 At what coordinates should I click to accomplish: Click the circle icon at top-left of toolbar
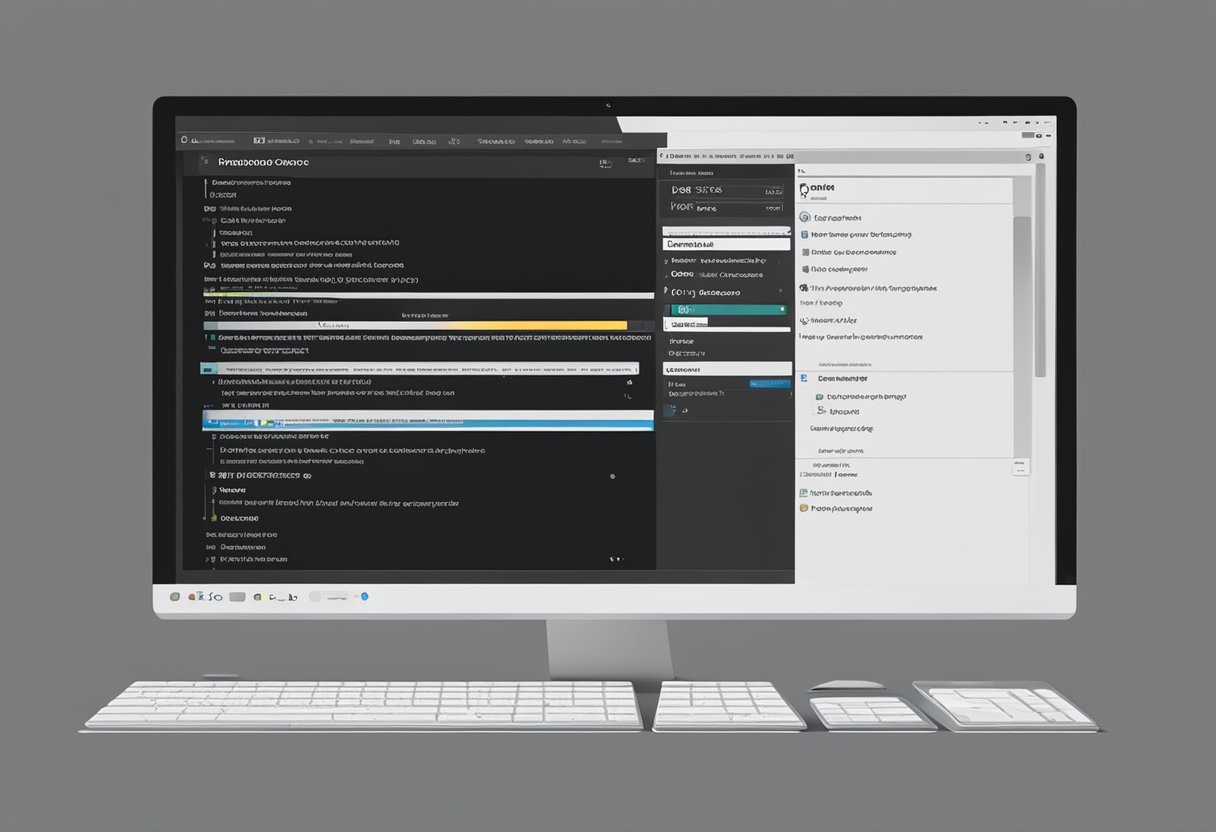point(182,141)
